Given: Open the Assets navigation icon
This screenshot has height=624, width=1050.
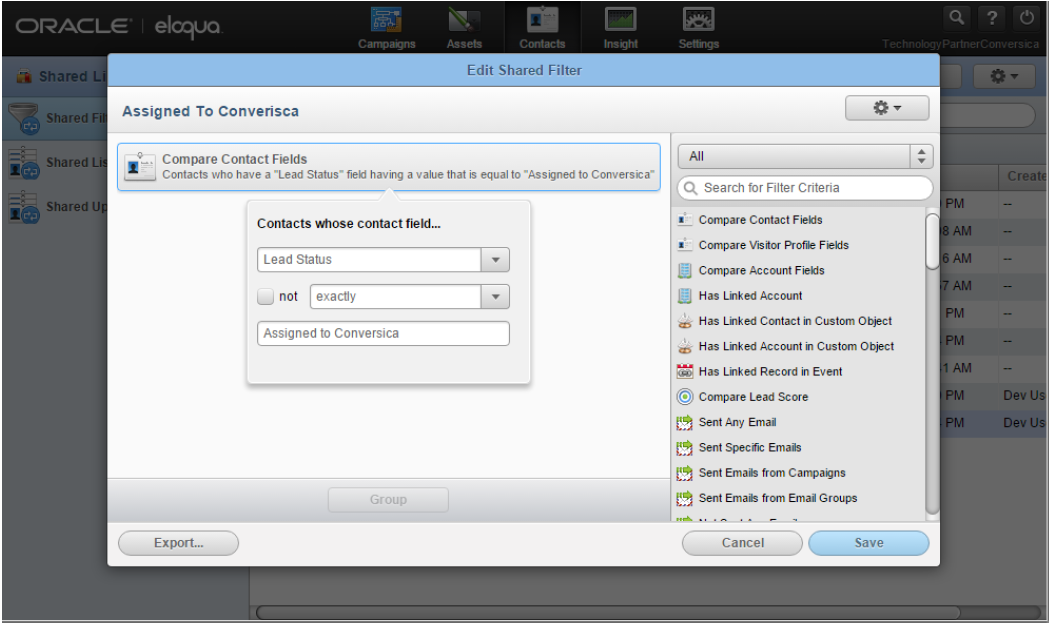Looking at the screenshot, I should (464, 20).
